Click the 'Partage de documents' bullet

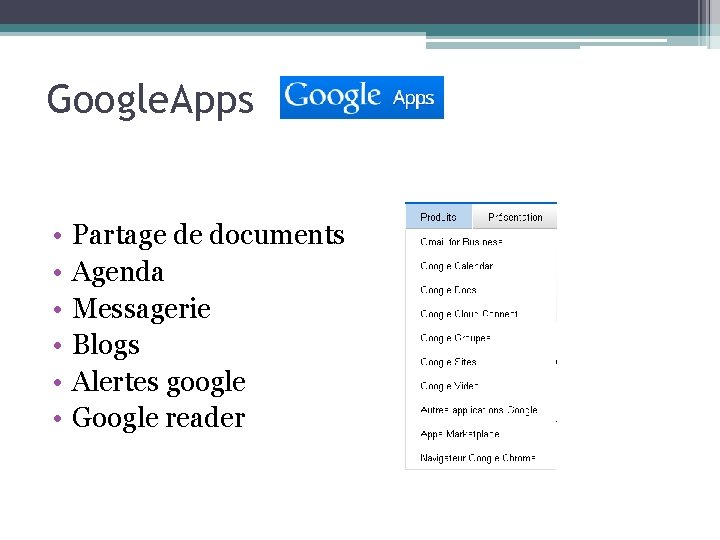click(208, 235)
